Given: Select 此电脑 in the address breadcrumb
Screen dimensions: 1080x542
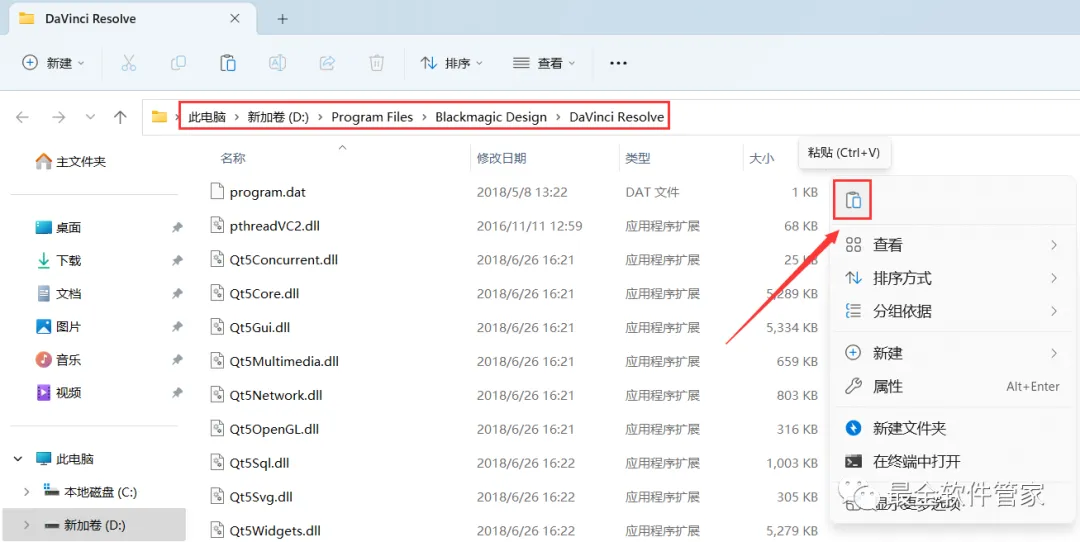Looking at the screenshot, I should [207, 117].
